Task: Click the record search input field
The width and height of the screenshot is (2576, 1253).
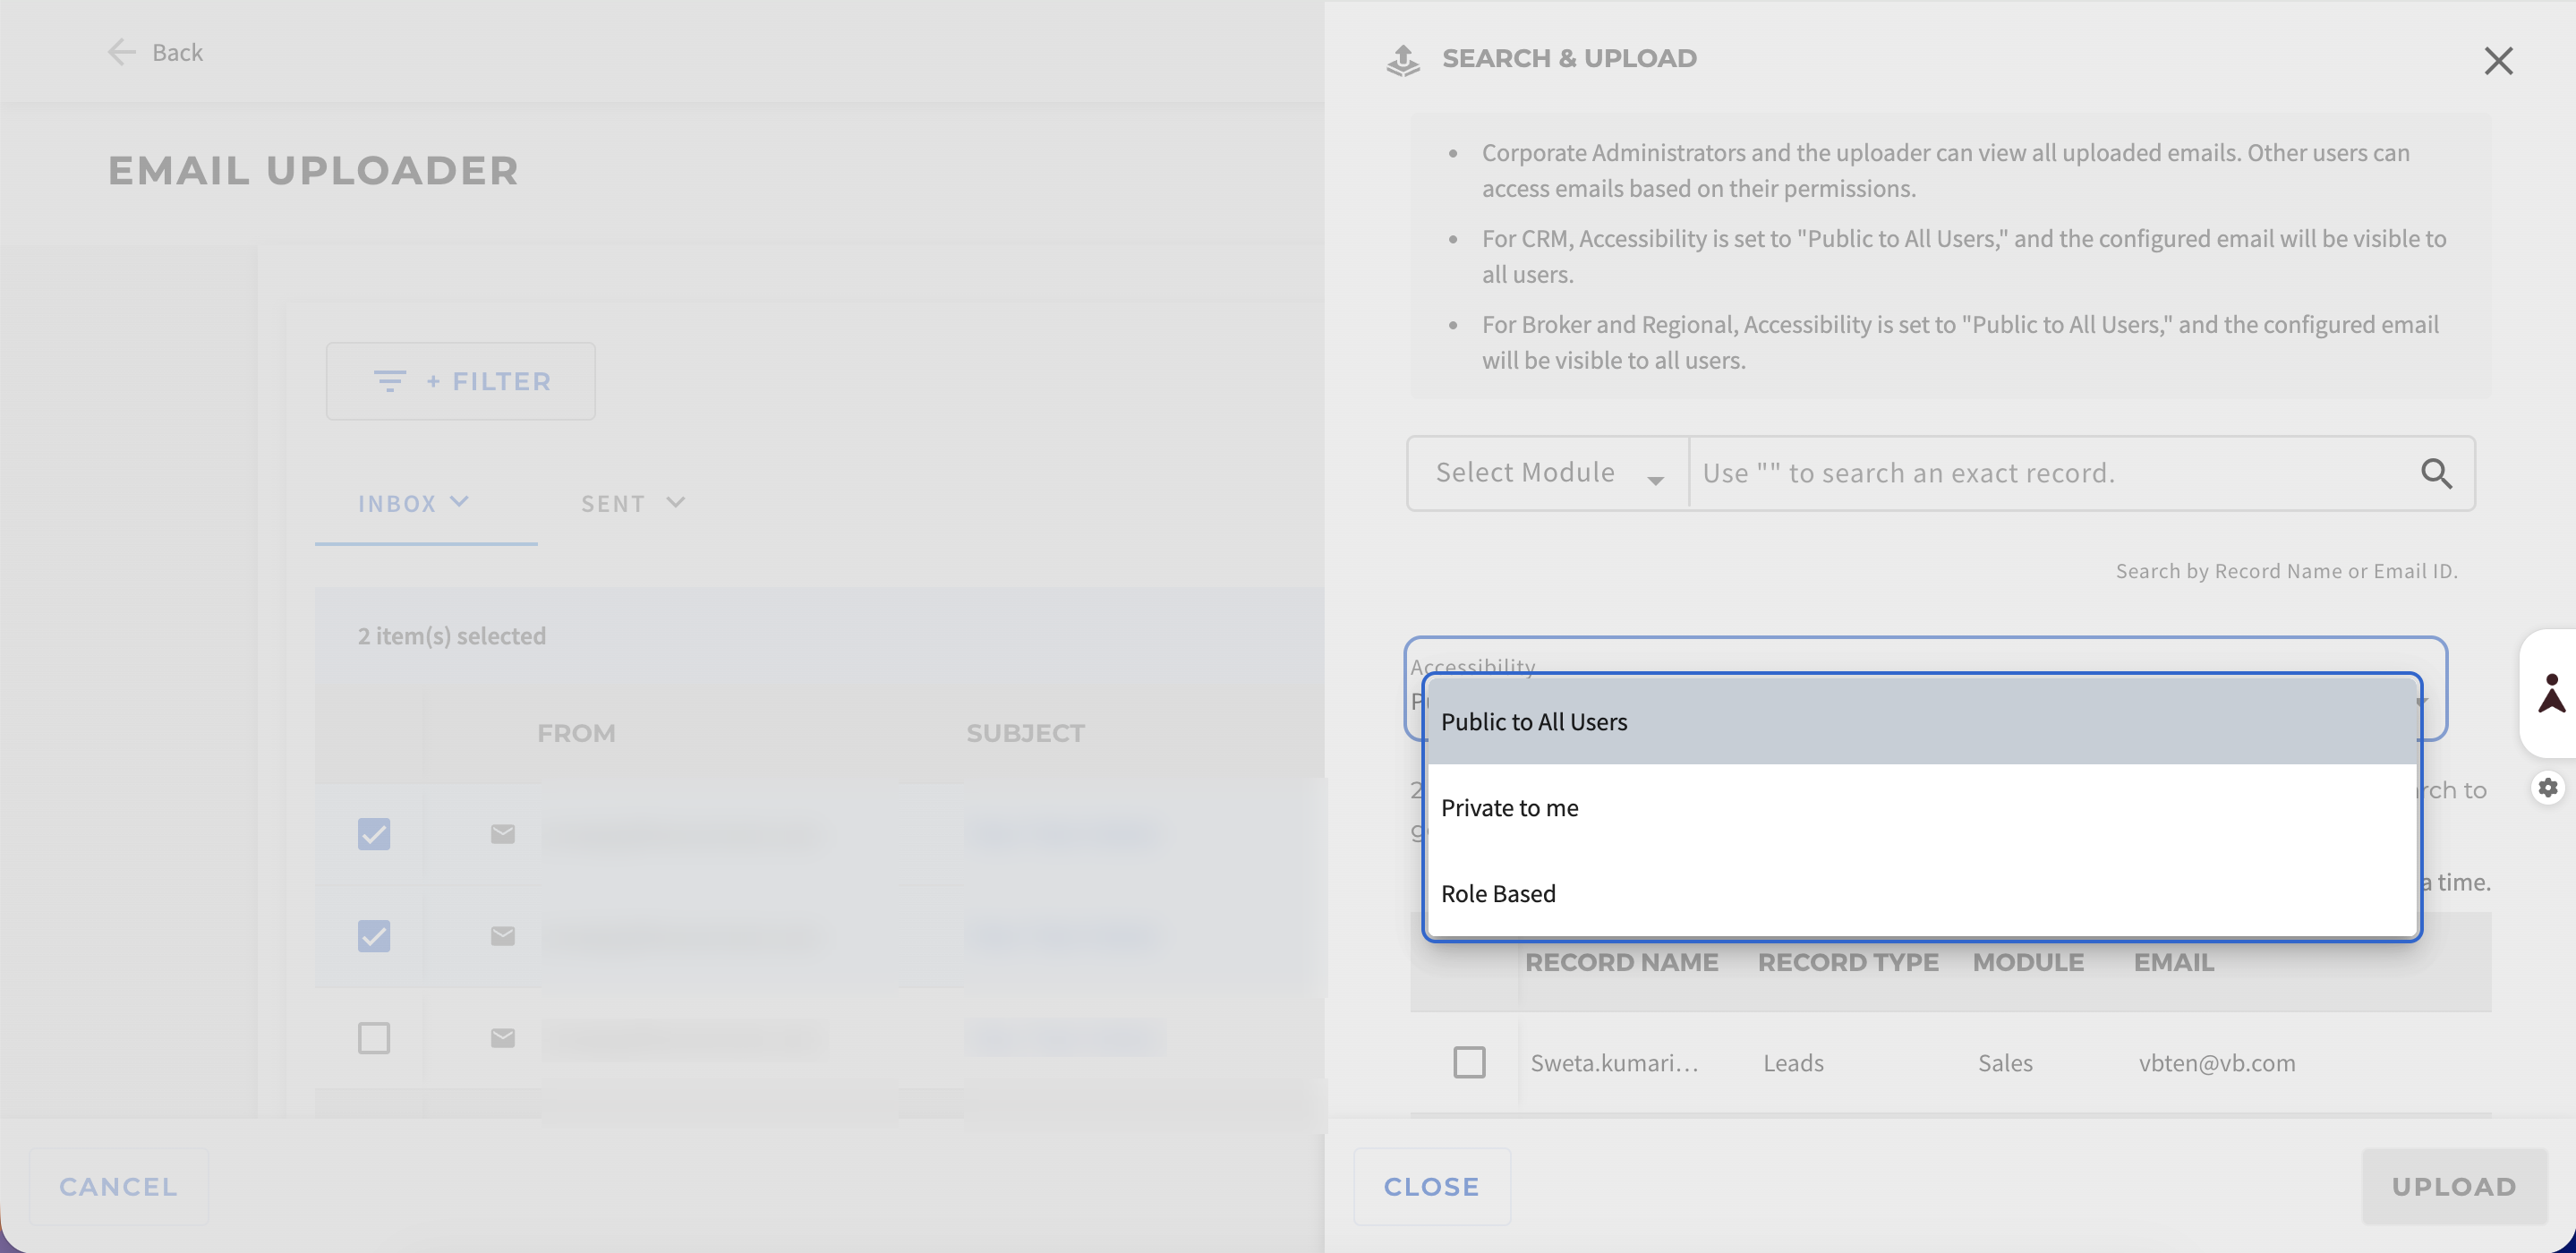Action: click(x=2050, y=473)
